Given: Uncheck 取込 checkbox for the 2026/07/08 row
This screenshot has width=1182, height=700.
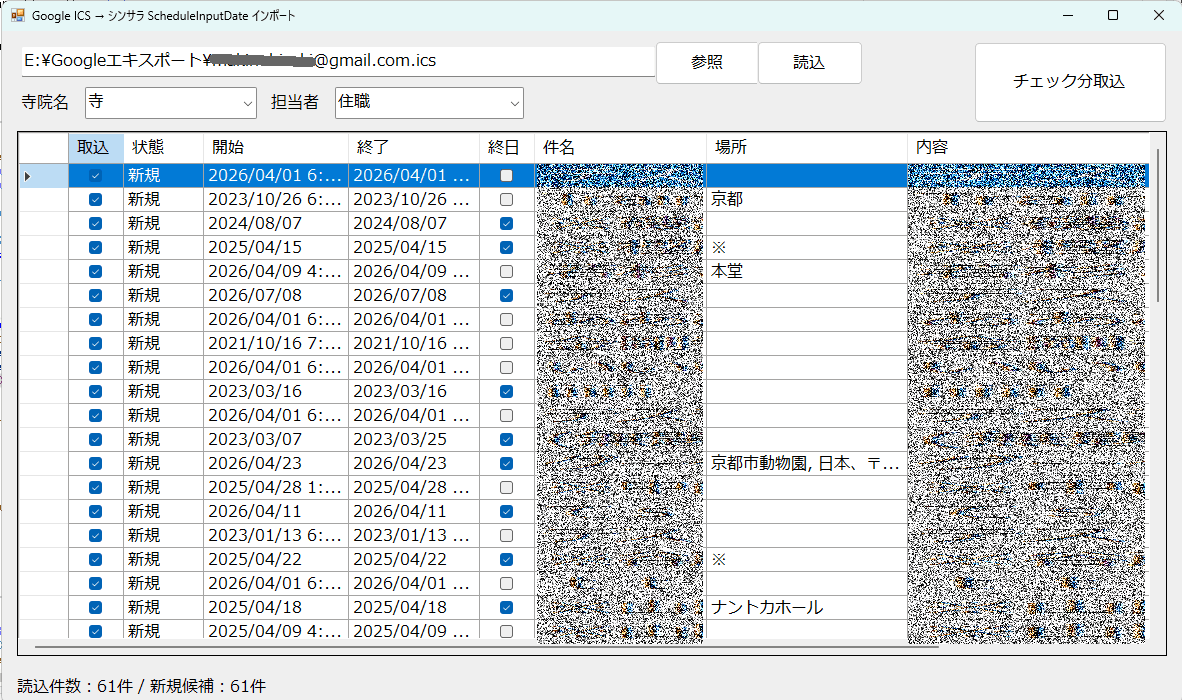Looking at the screenshot, I should (96, 296).
